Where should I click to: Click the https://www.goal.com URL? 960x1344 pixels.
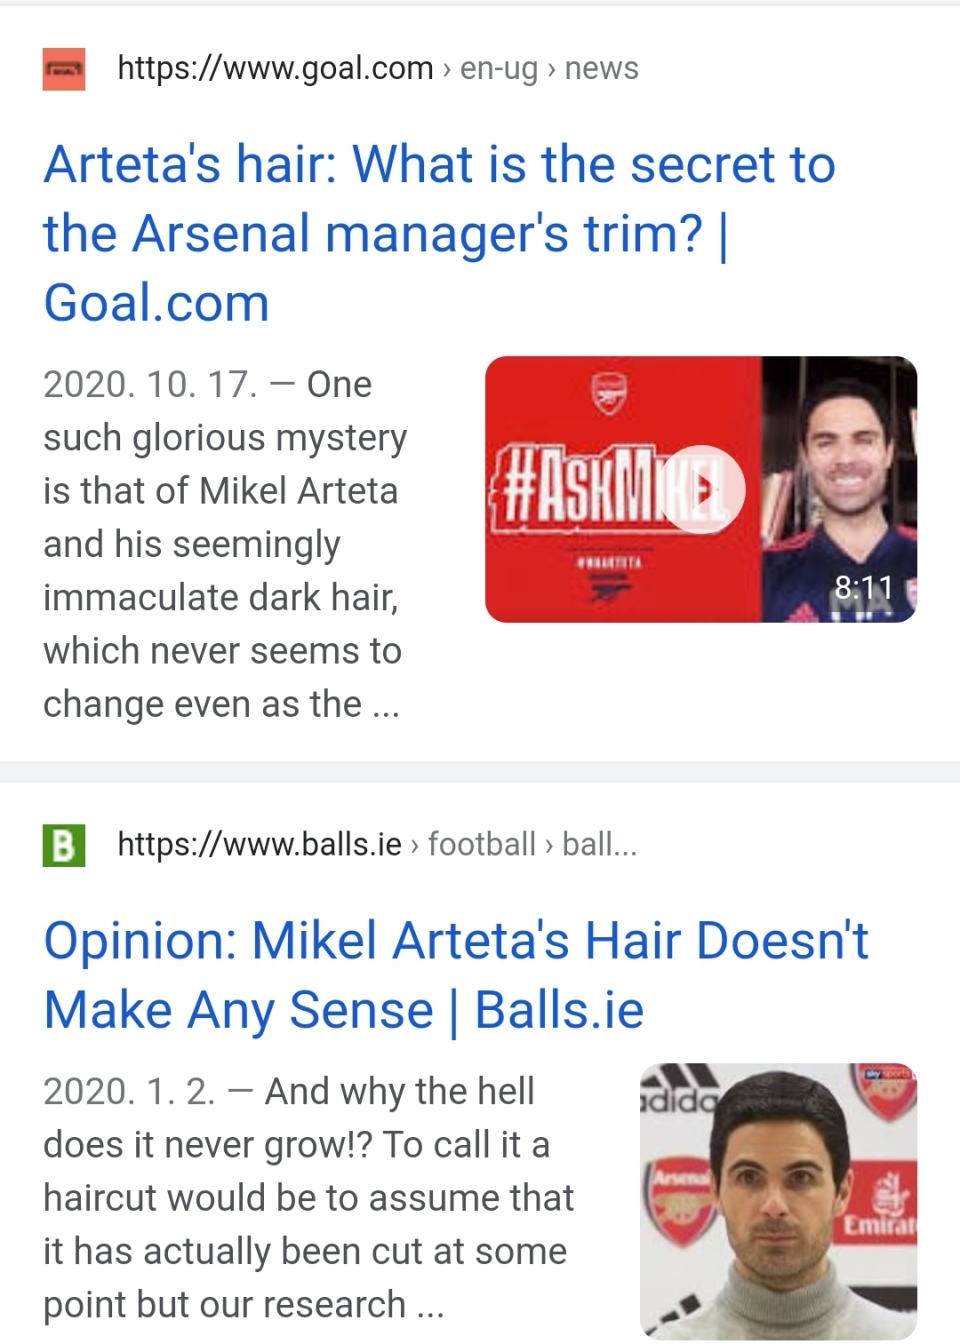275,68
